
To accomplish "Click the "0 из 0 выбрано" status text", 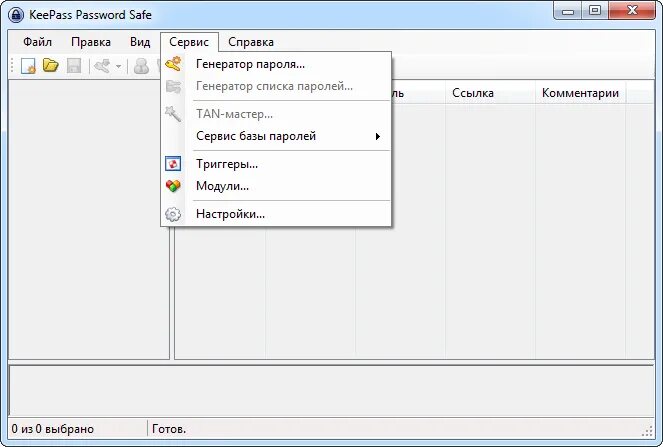I will pos(52,429).
